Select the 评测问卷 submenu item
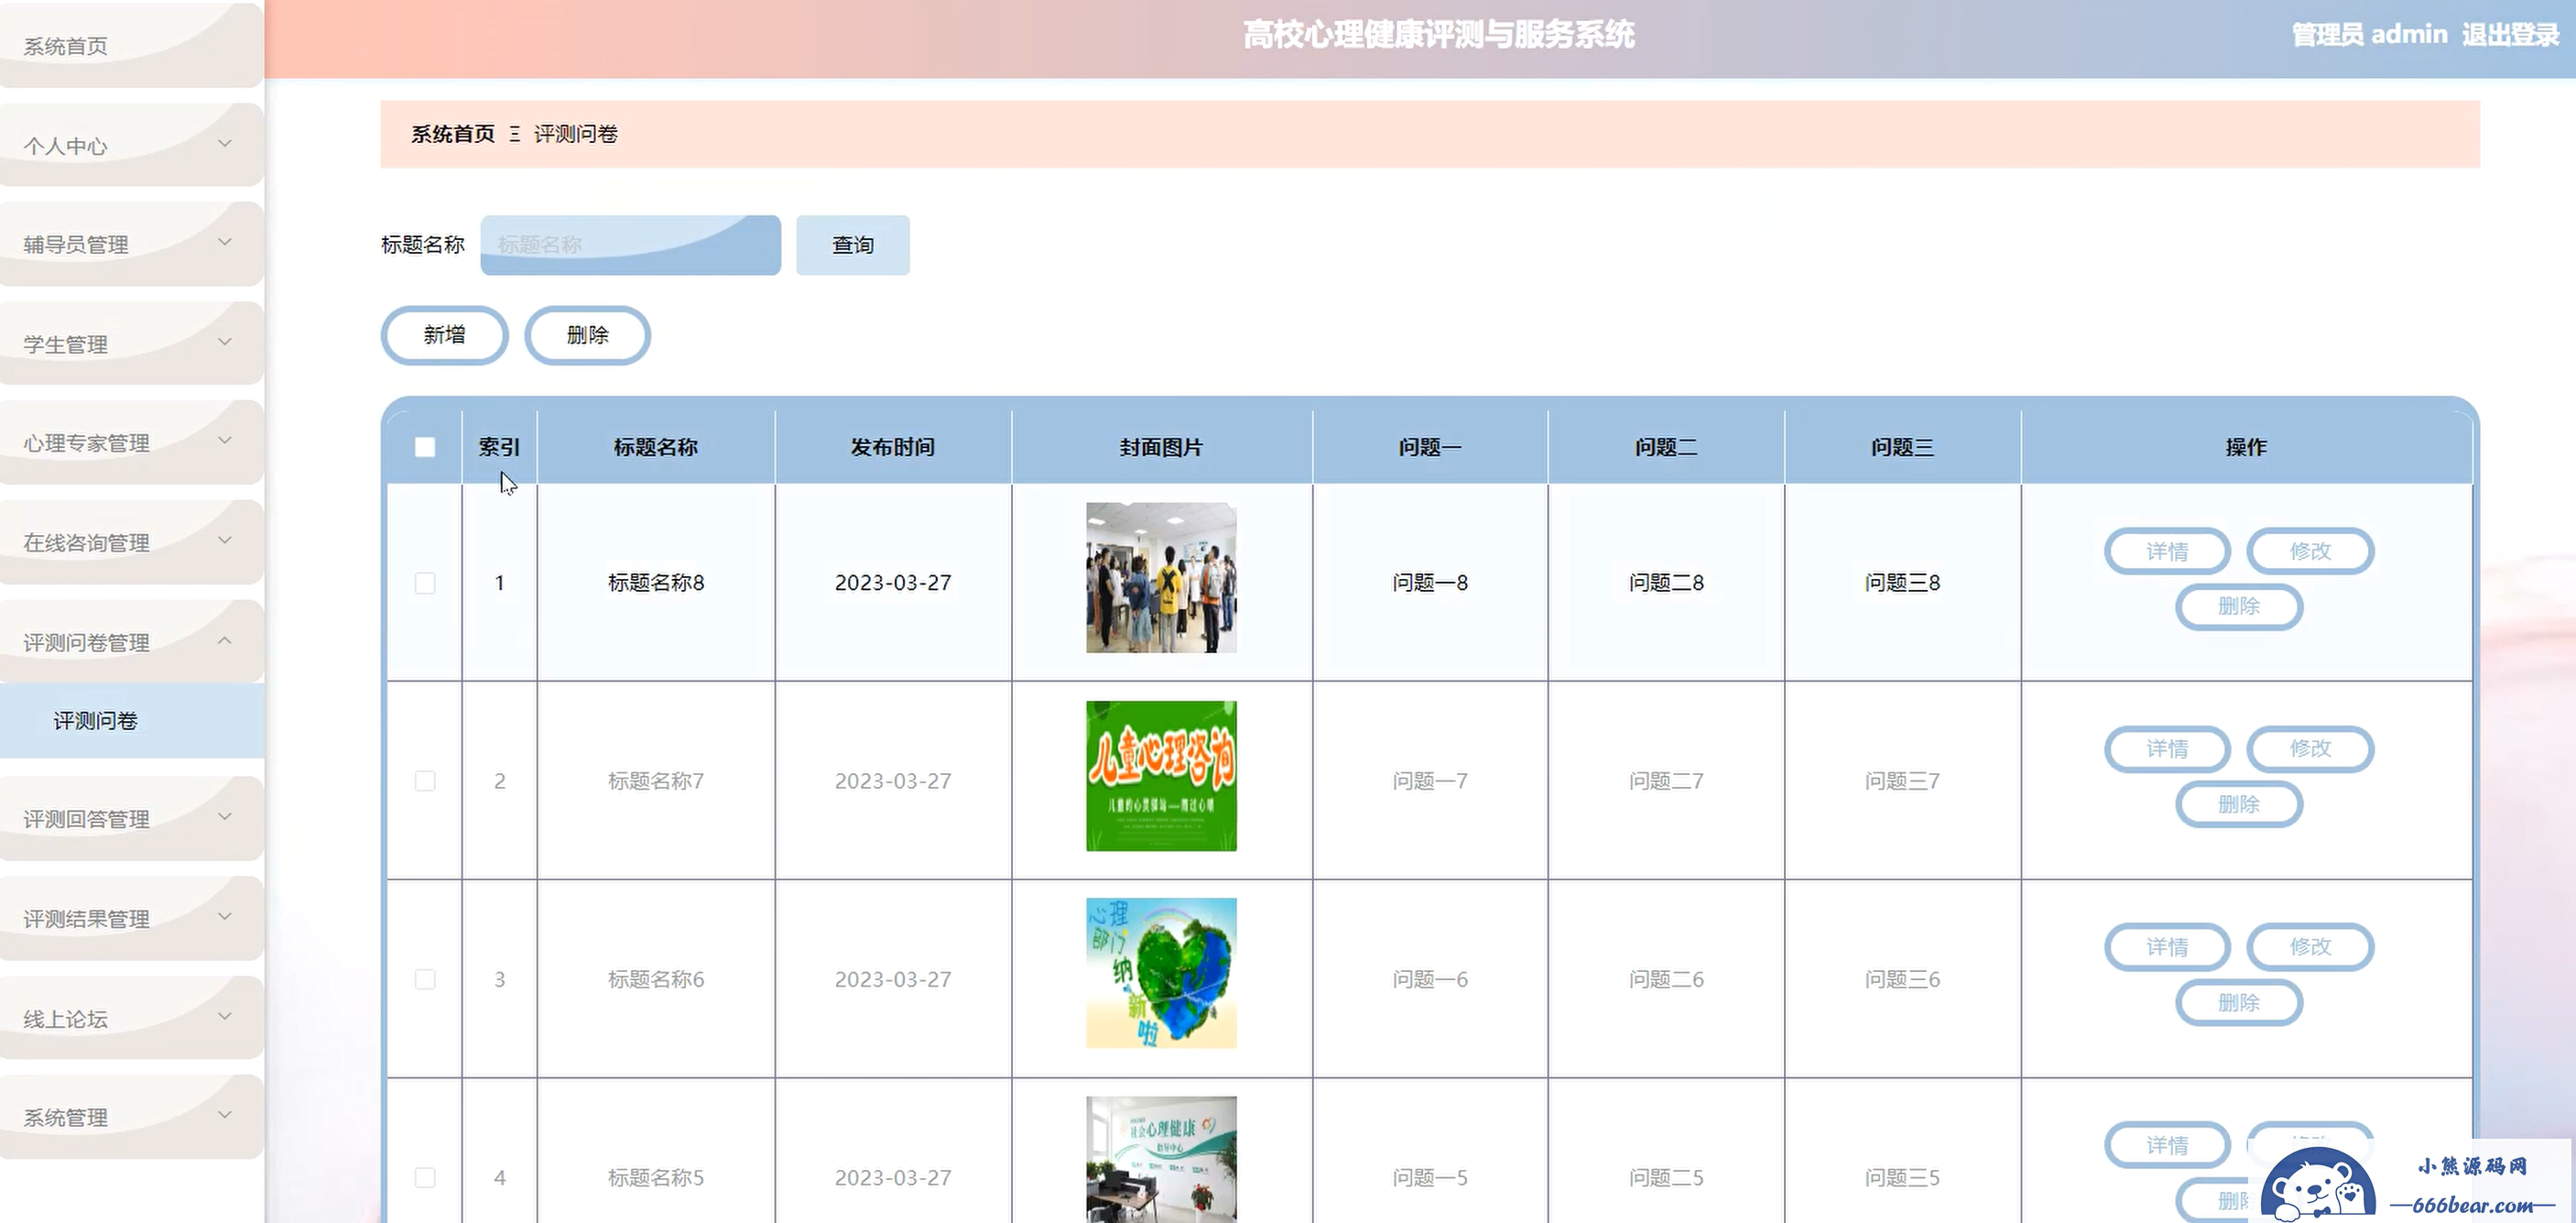Screen dimensions: 2576x1223 click(x=131, y=720)
